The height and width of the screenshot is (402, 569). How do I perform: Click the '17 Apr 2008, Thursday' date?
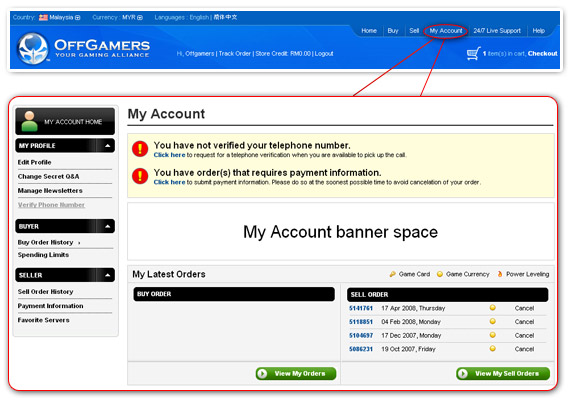click(413, 308)
